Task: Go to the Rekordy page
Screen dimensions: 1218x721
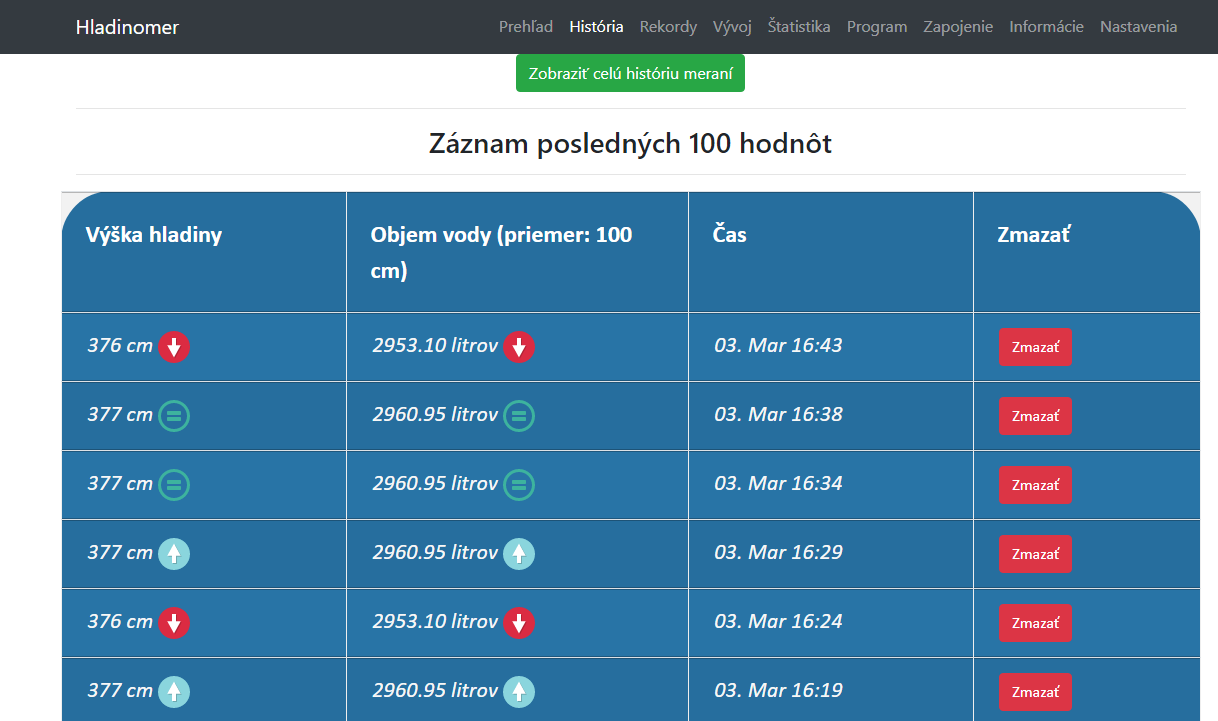Action: (x=668, y=27)
